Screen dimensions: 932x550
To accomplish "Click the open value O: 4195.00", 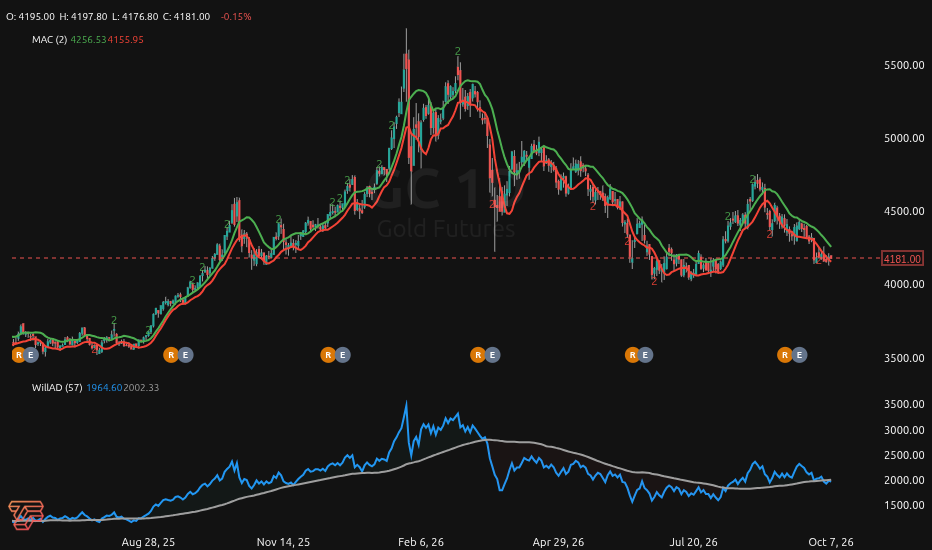I will 30,17.
